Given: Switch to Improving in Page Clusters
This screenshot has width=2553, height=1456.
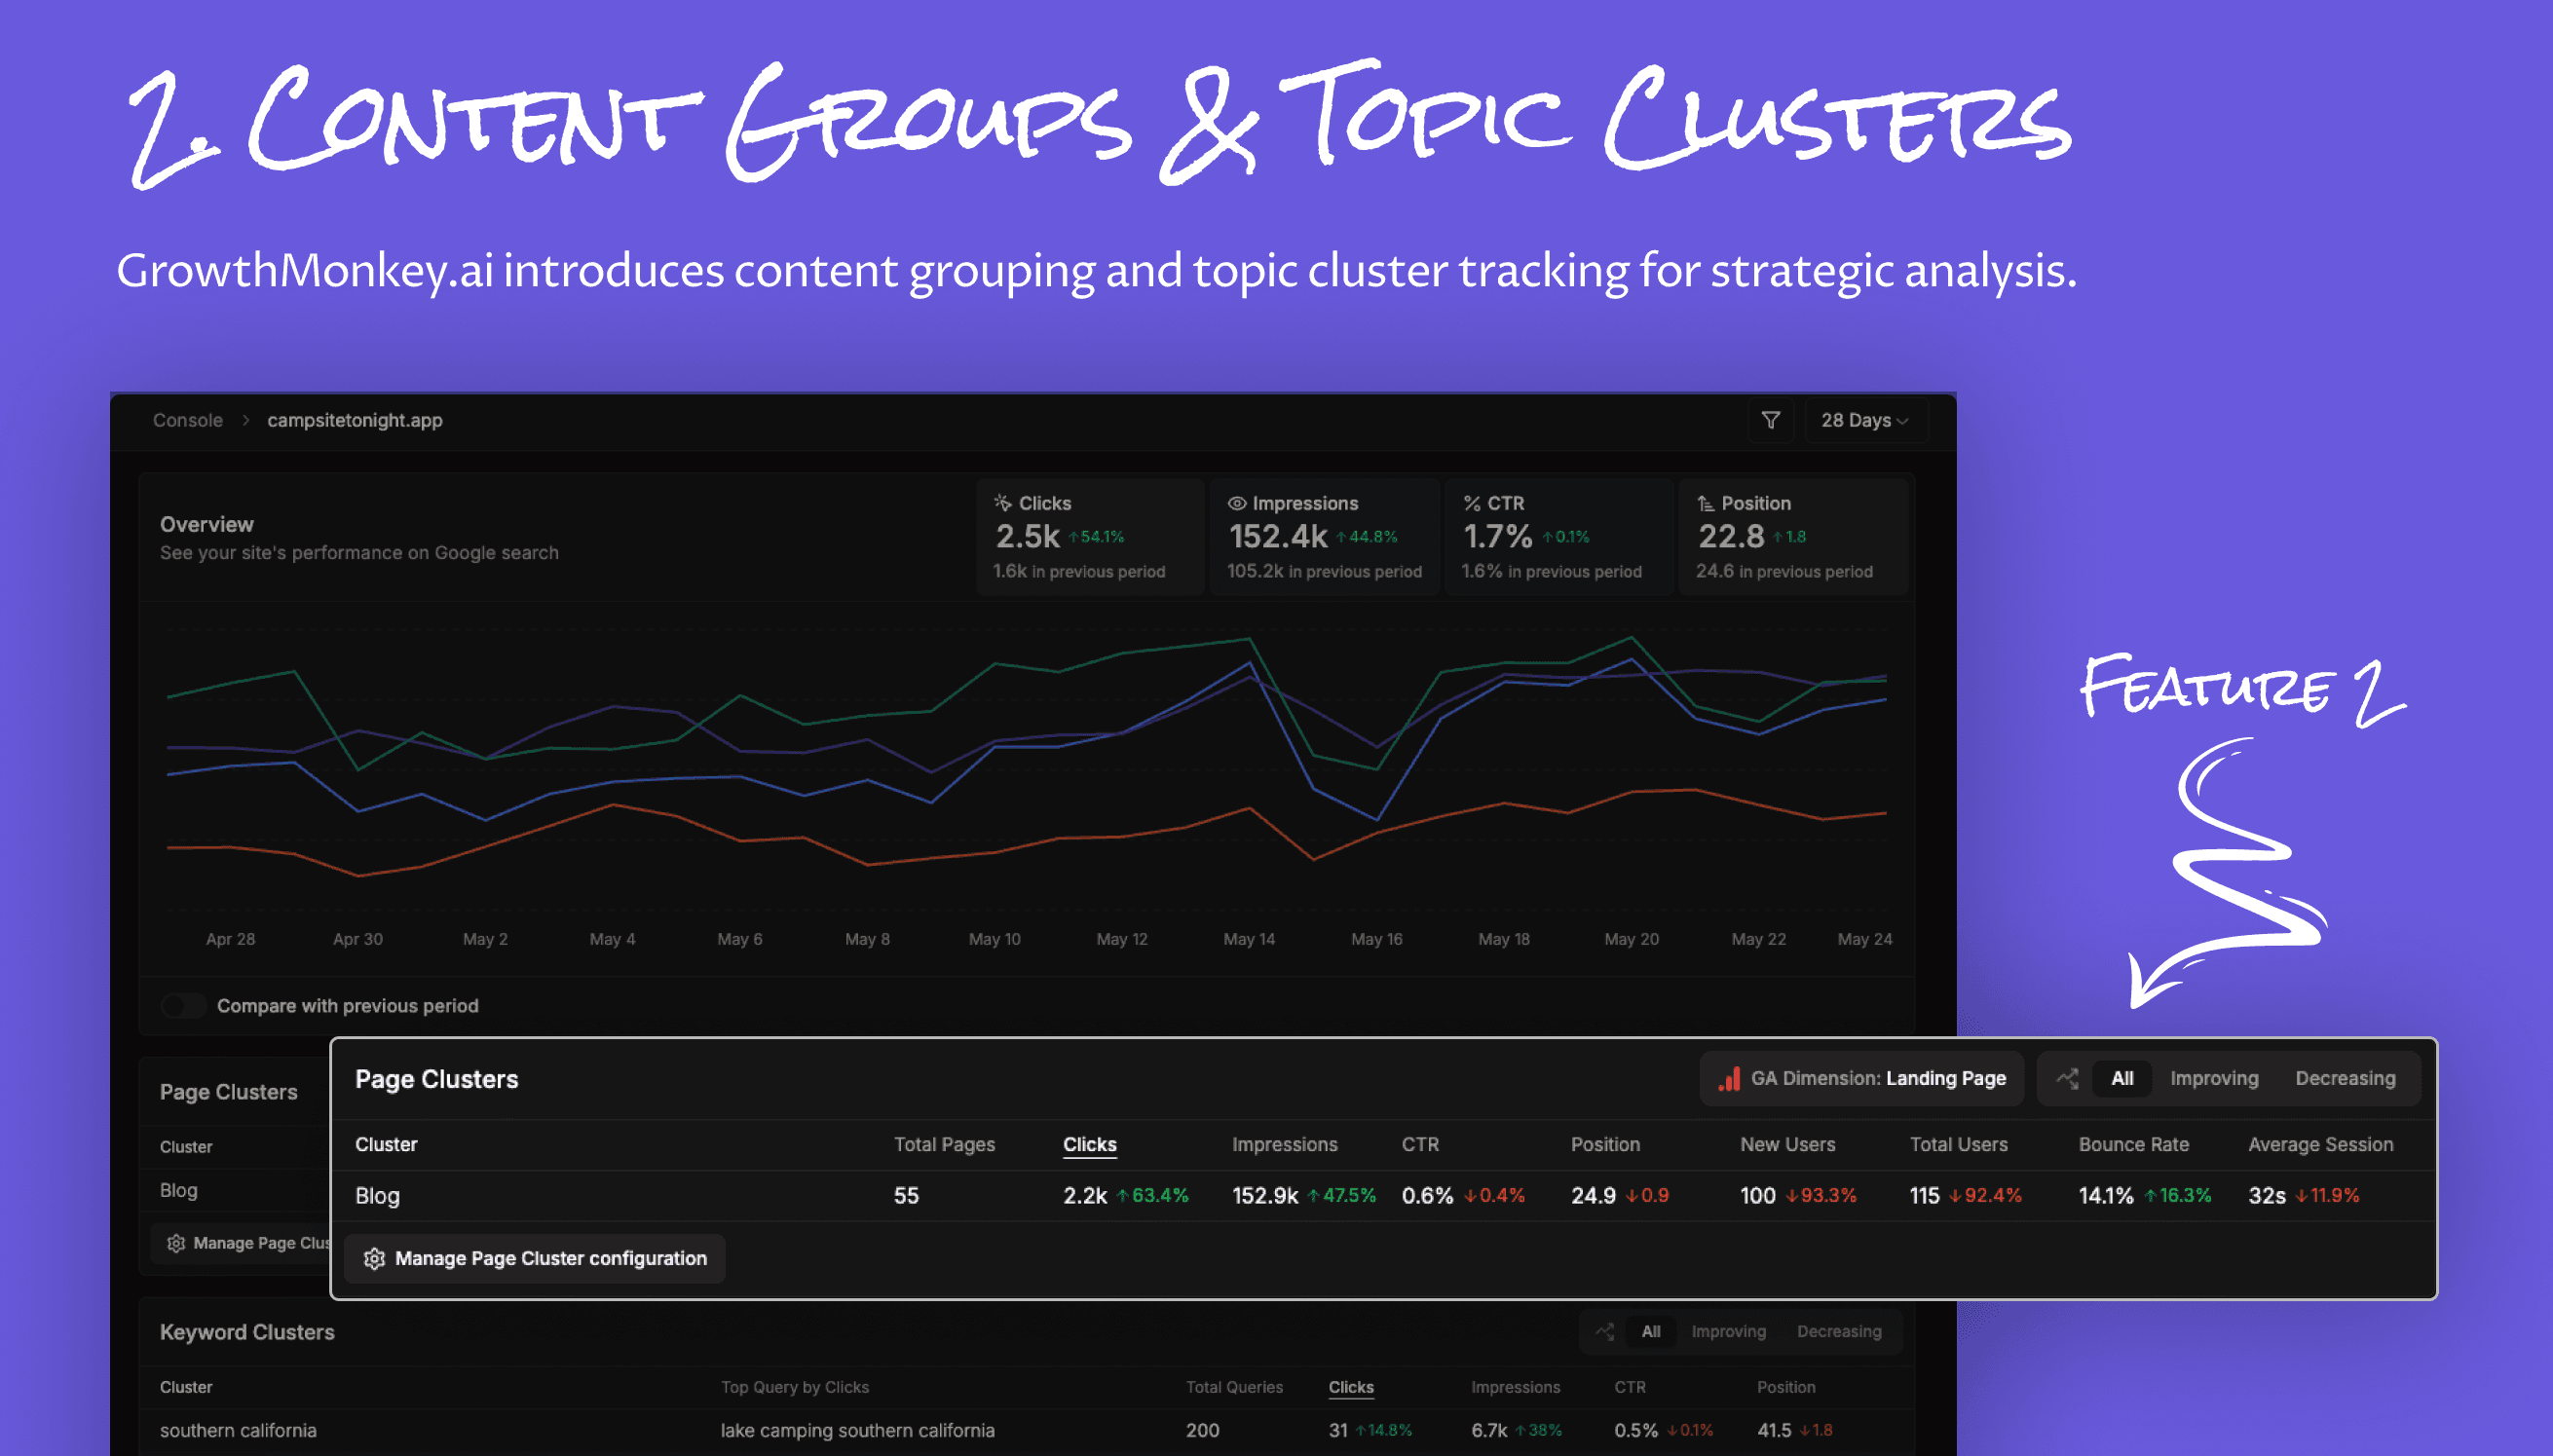Looking at the screenshot, I should click(2214, 1078).
